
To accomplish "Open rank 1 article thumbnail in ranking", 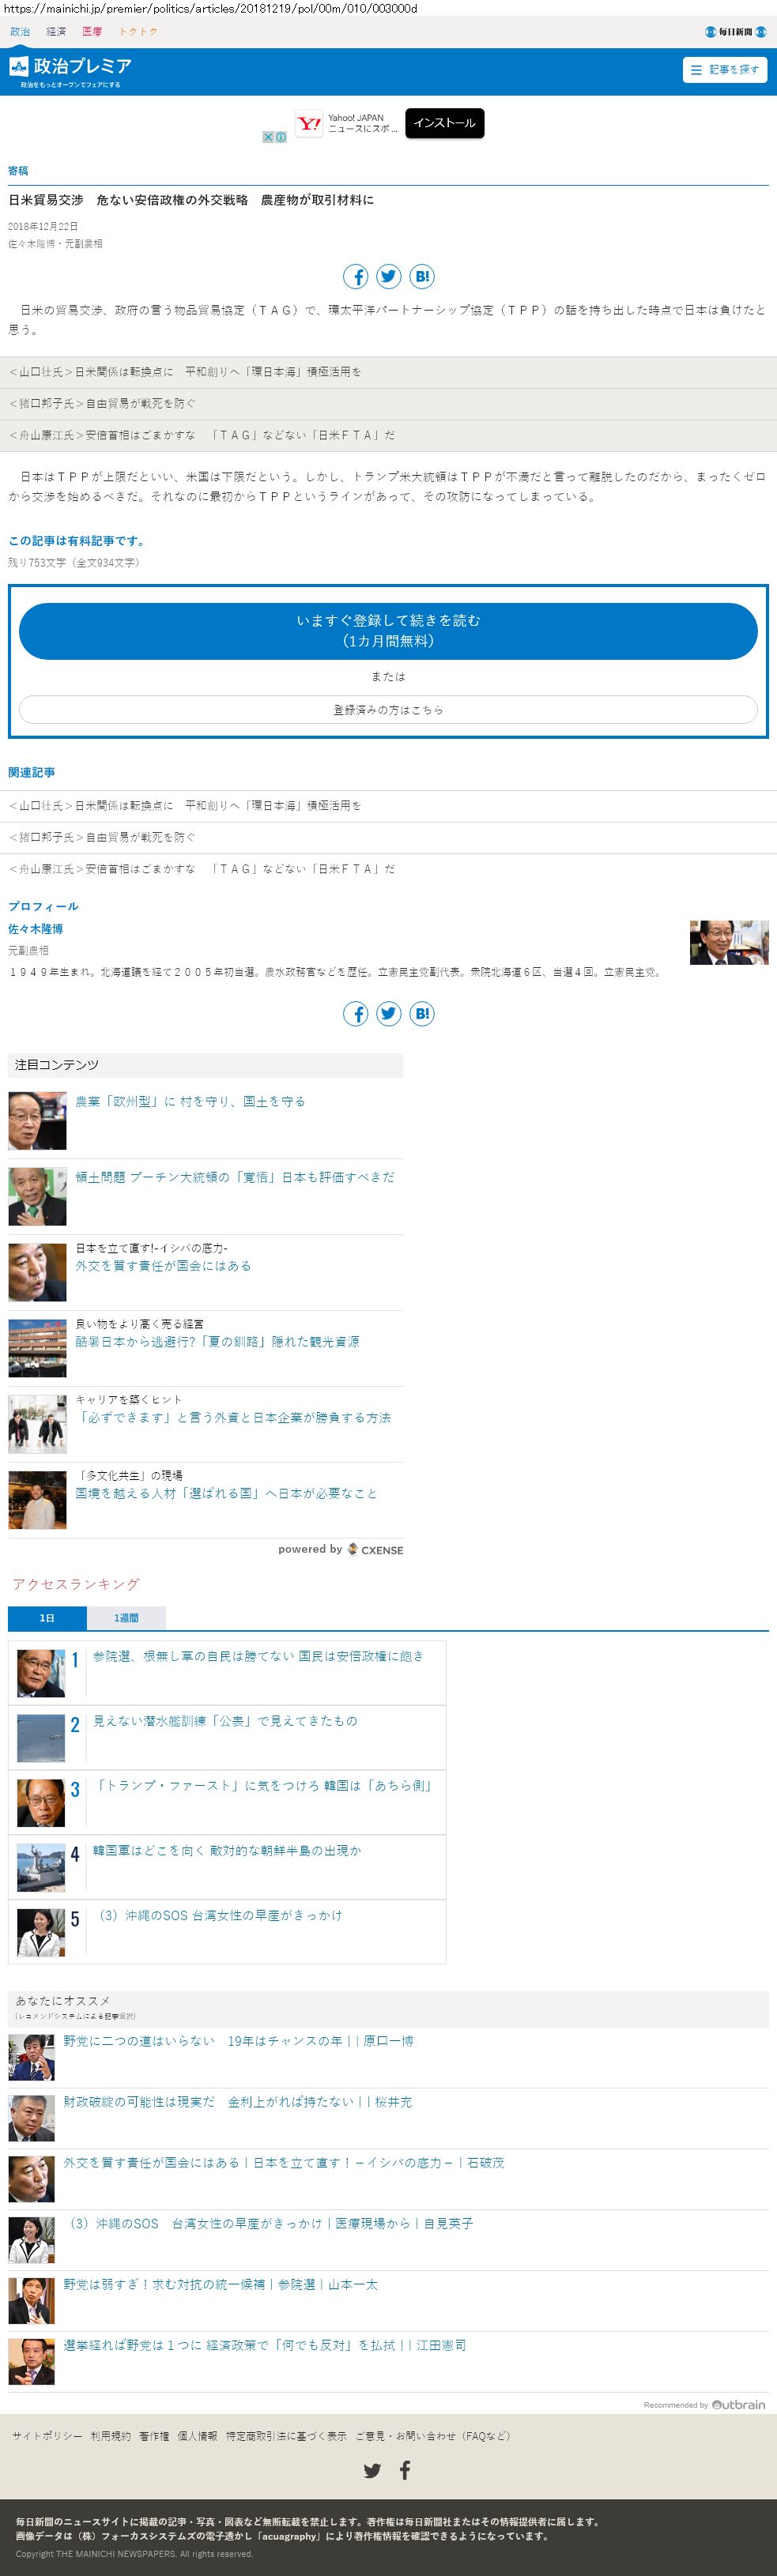I will pos(41,1673).
